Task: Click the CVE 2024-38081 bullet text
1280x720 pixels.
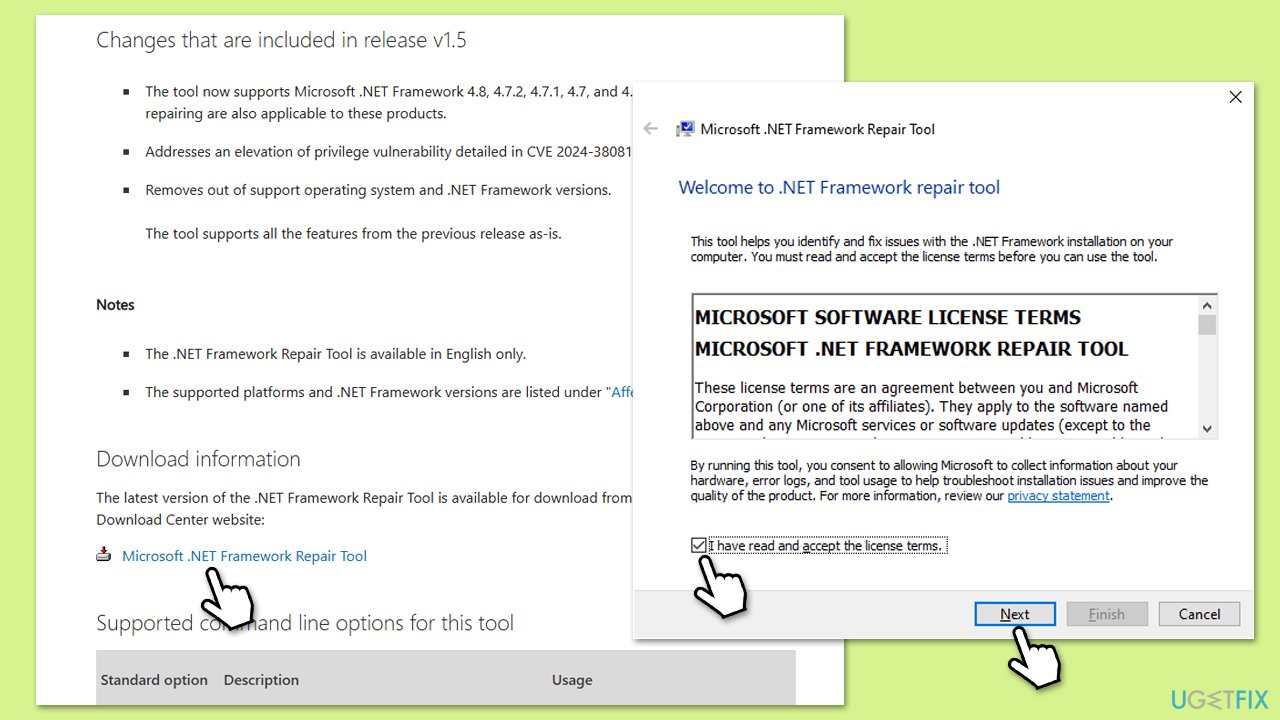Action: 388,152
